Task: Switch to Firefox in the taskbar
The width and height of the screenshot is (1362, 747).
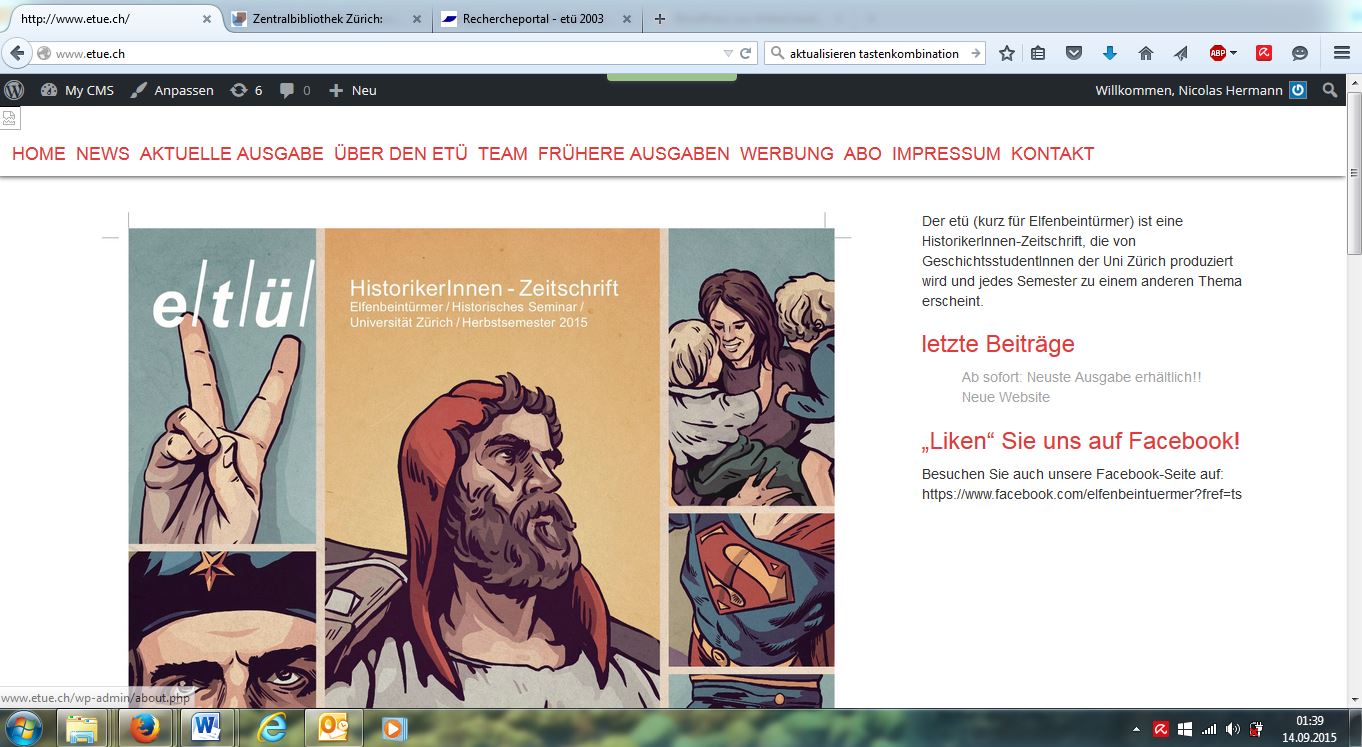Action: click(146, 728)
